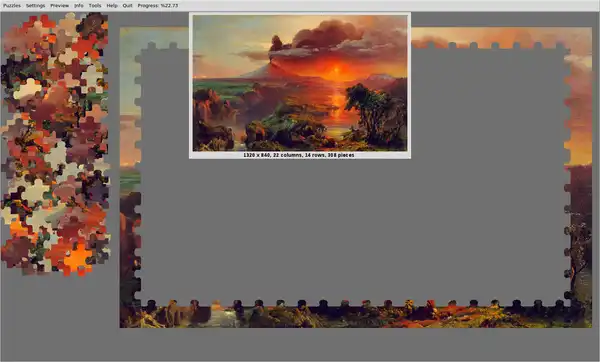600x362 pixels.
Task: Click the Progress percentage label
Action: [158, 6]
